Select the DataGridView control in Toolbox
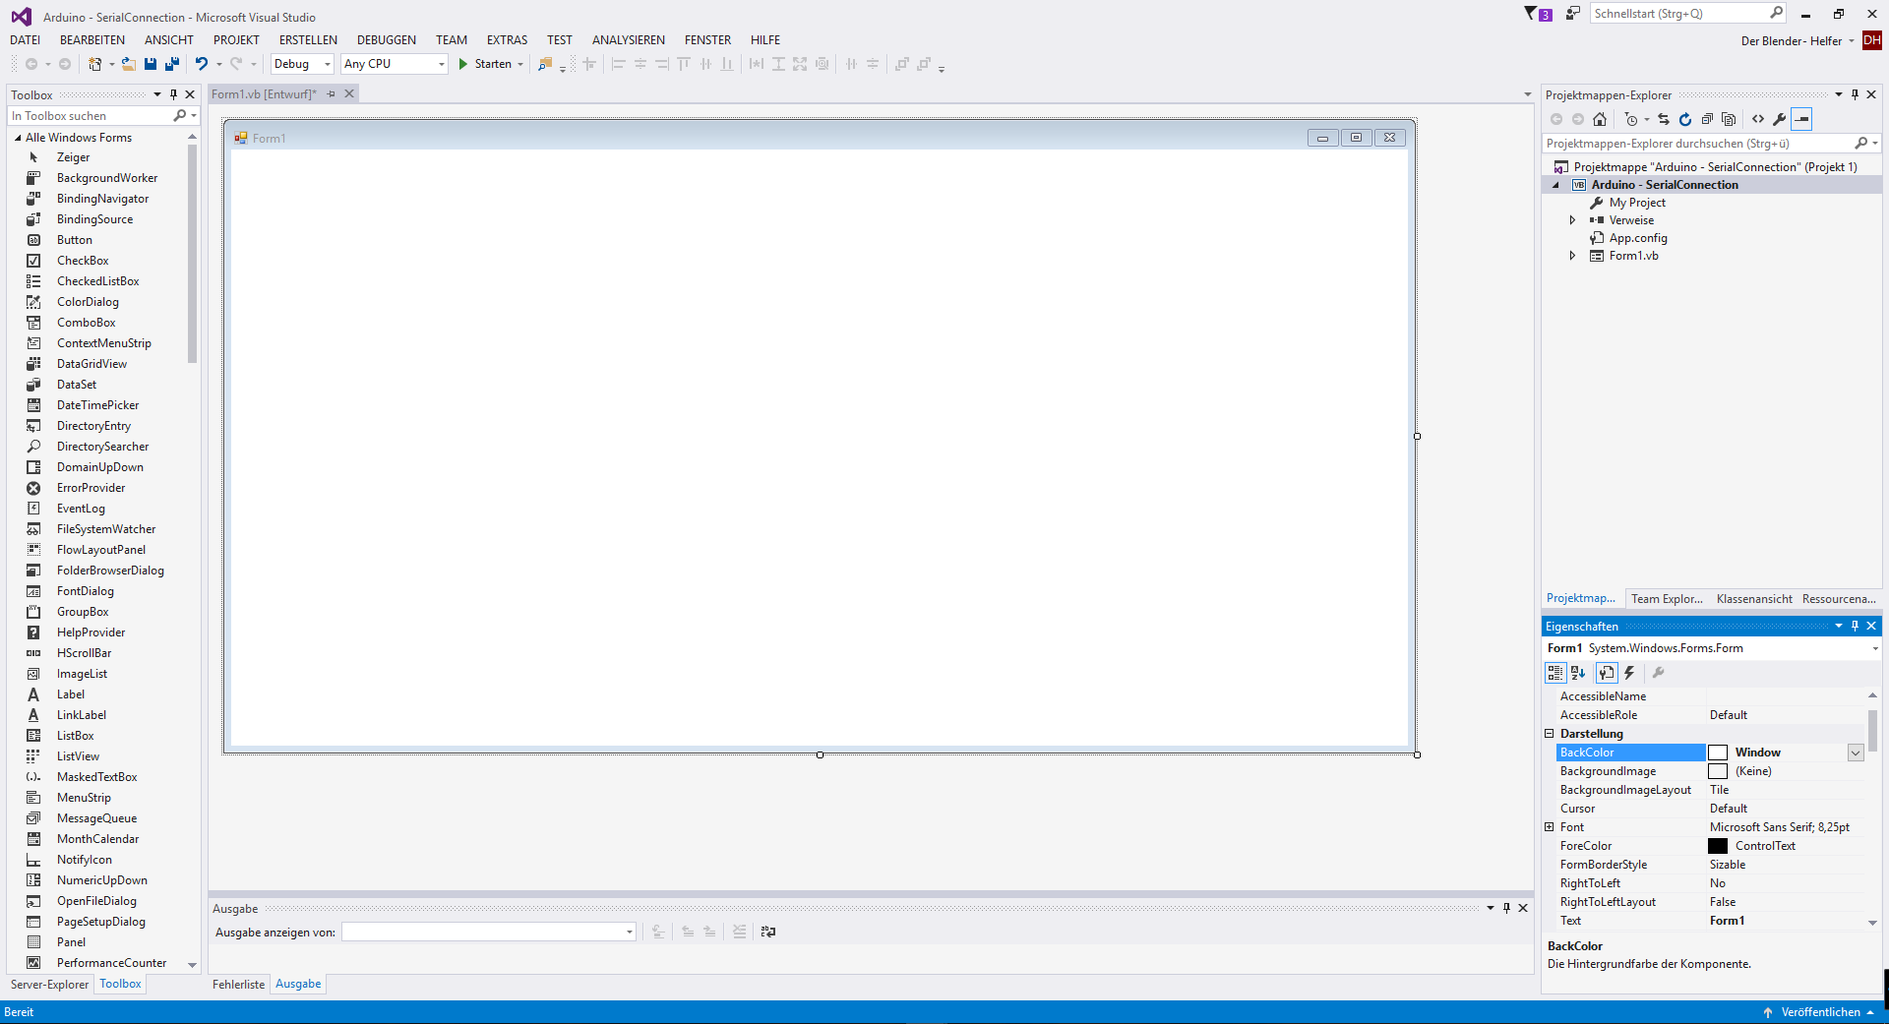Image resolution: width=1889 pixels, height=1024 pixels. pos(91,363)
